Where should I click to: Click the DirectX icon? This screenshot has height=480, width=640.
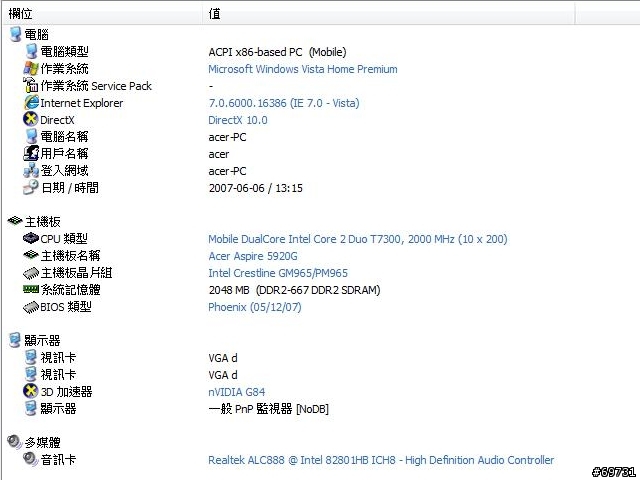[31, 119]
